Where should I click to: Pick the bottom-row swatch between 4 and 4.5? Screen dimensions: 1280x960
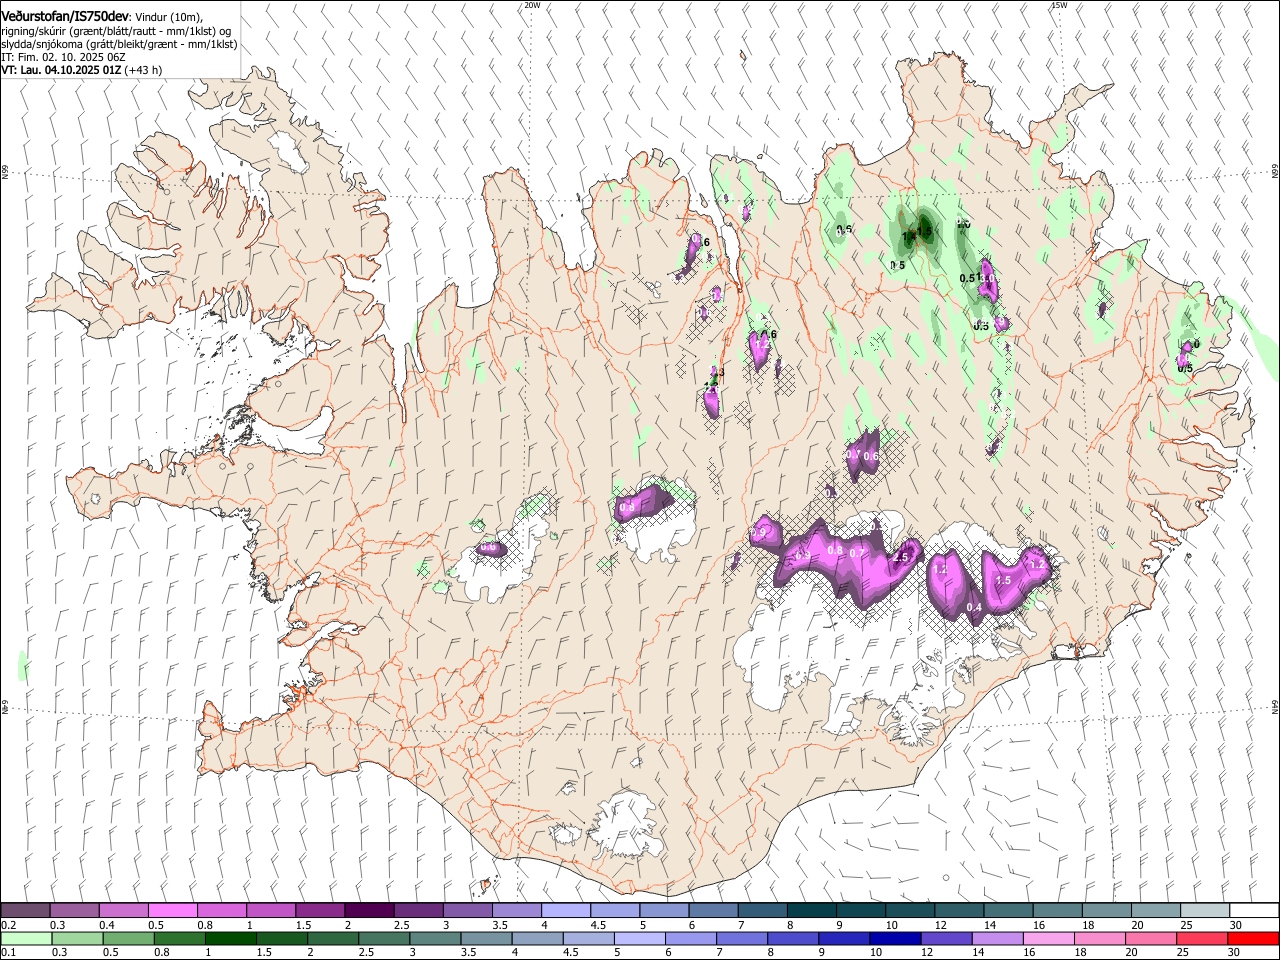[x=537, y=939]
